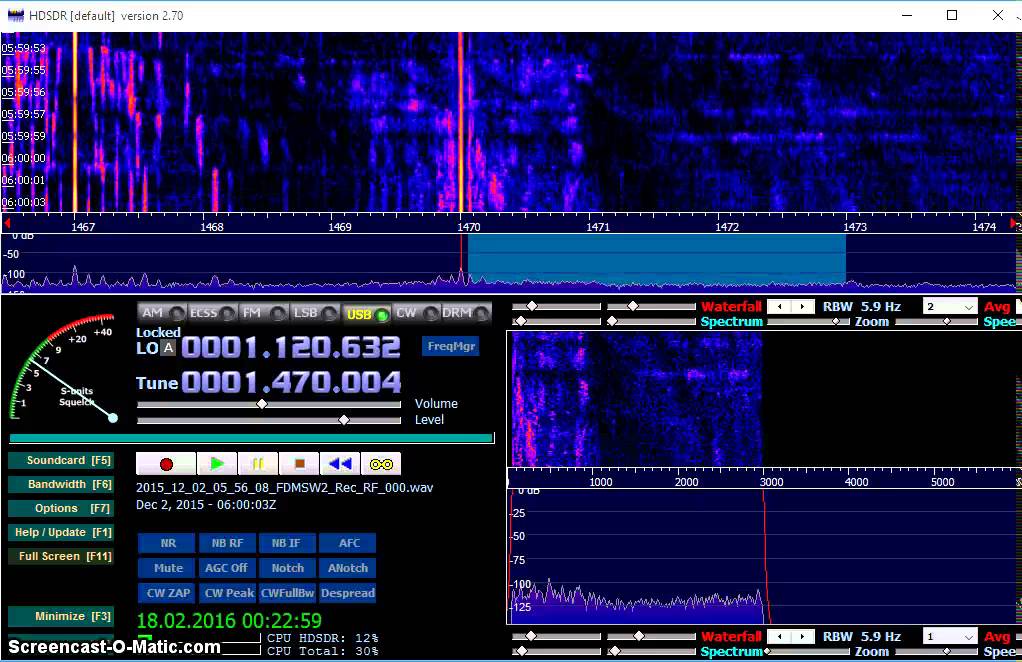Toggle the NB RF noise blanker
The image size is (1022, 662).
pyautogui.click(x=227, y=543)
